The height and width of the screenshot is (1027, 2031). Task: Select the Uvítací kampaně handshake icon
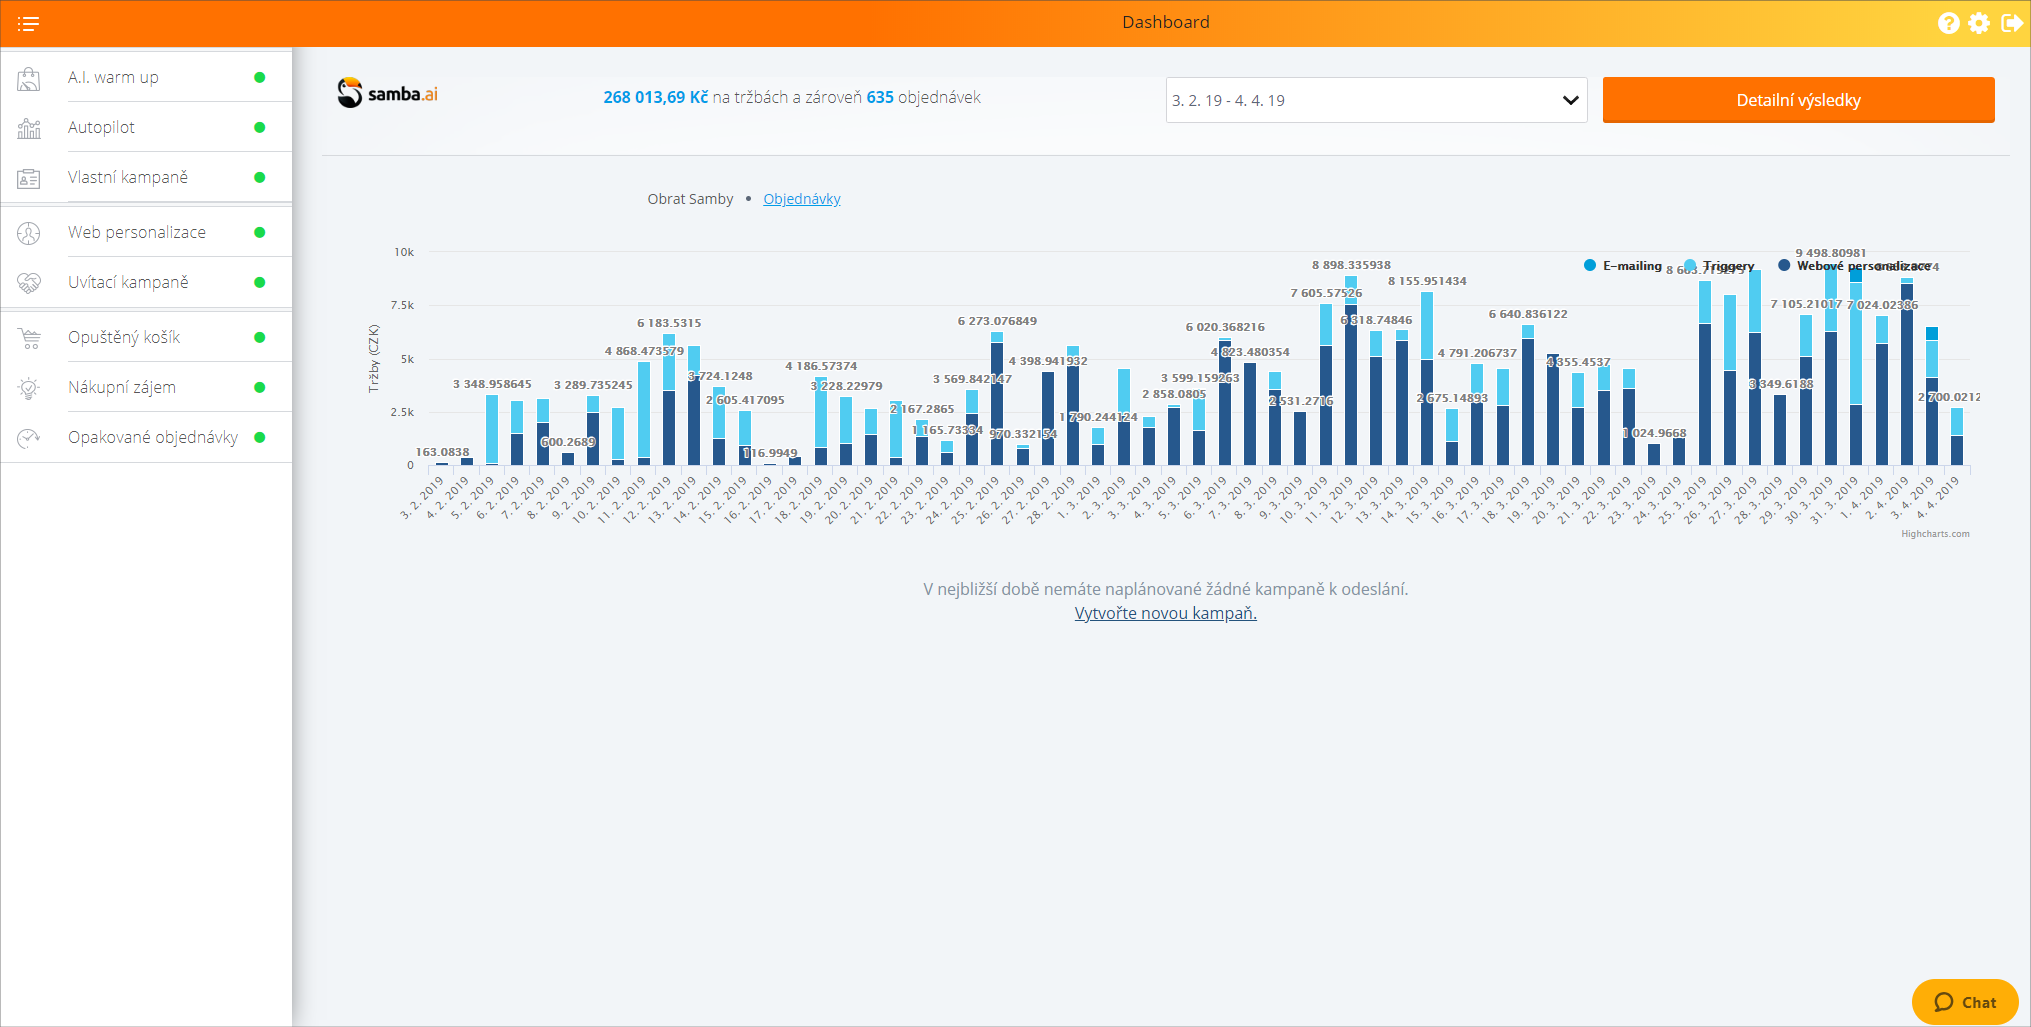(x=29, y=282)
